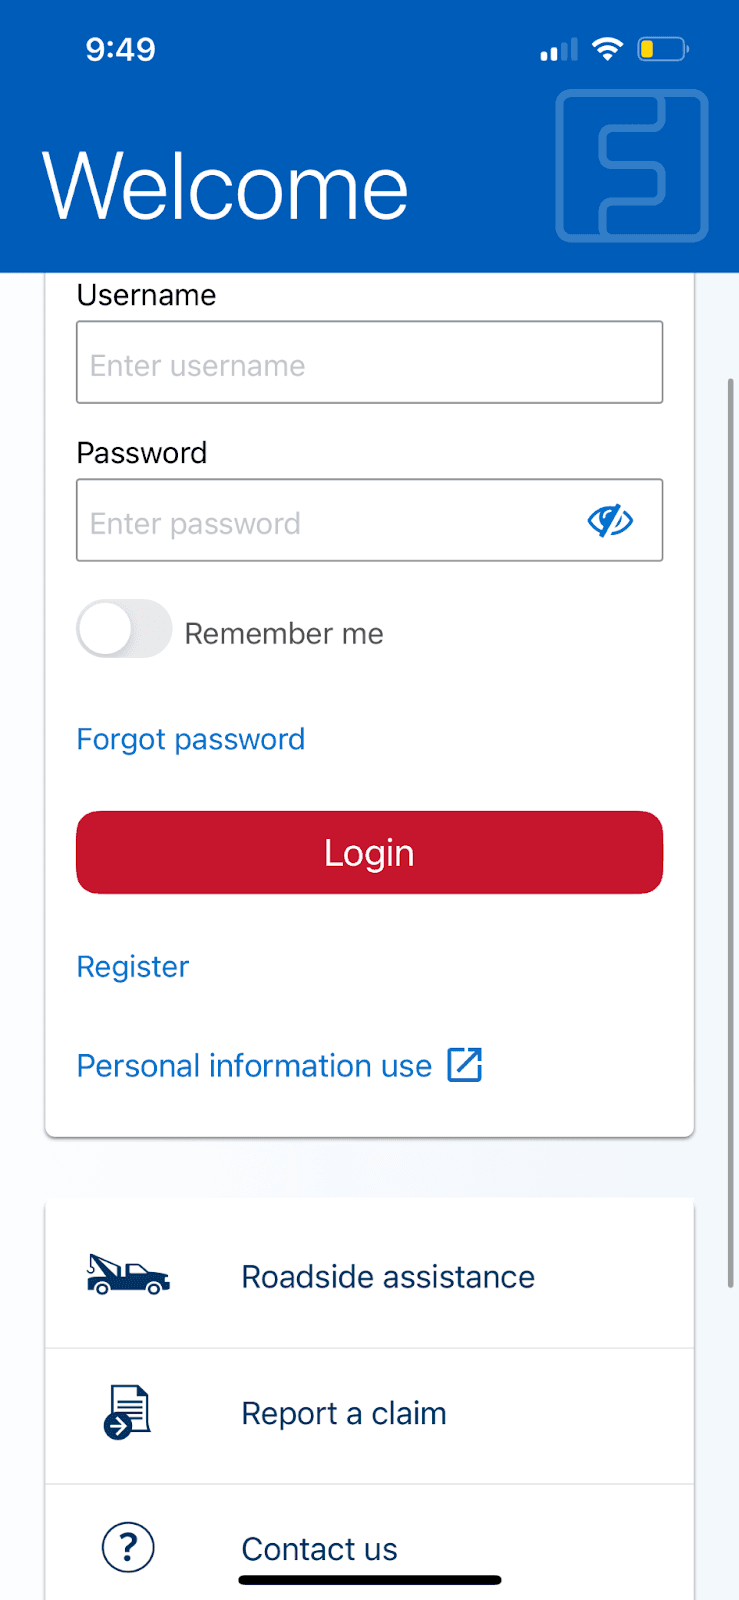This screenshot has width=739, height=1600.
Task: Select the Report a claim option
Action: (x=344, y=1413)
